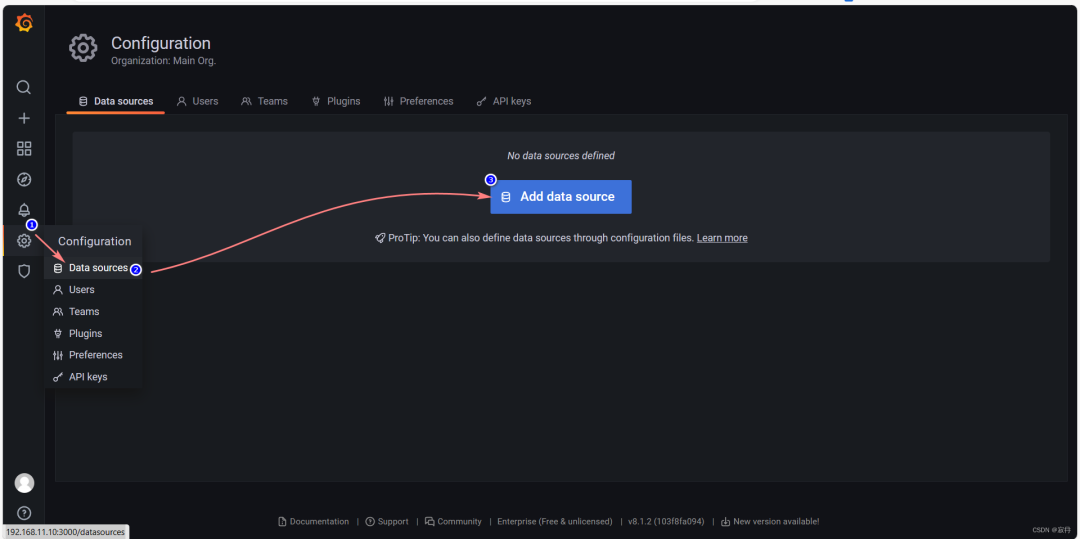Select the Configuration gear icon in sidebar
Image resolution: width=1080 pixels, height=539 pixels.
(x=24, y=241)
